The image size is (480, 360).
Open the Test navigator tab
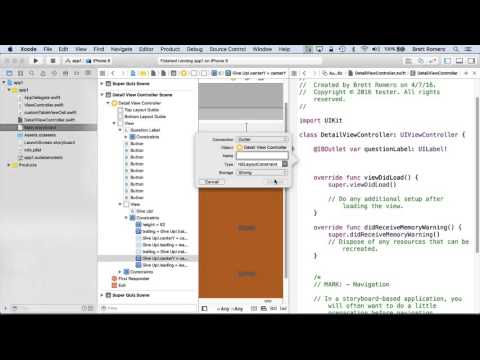(54, 73)
